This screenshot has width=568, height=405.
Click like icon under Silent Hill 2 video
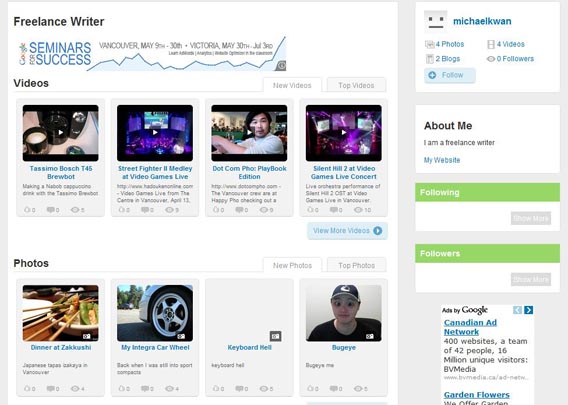coord(310,209)
